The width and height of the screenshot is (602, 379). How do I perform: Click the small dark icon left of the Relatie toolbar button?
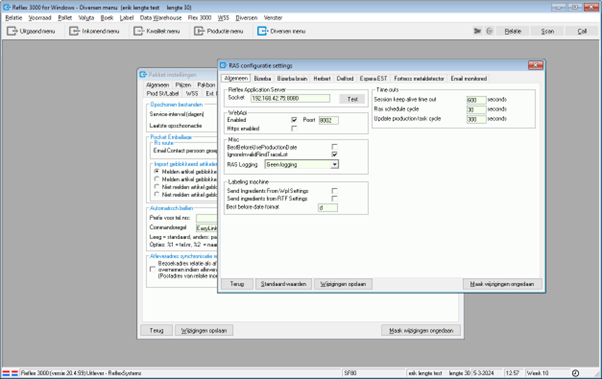click(x=477, y=31)
